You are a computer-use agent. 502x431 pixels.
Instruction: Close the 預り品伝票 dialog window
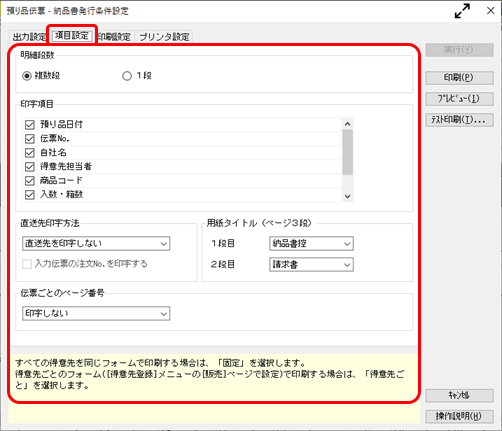[x=490, y=11]
